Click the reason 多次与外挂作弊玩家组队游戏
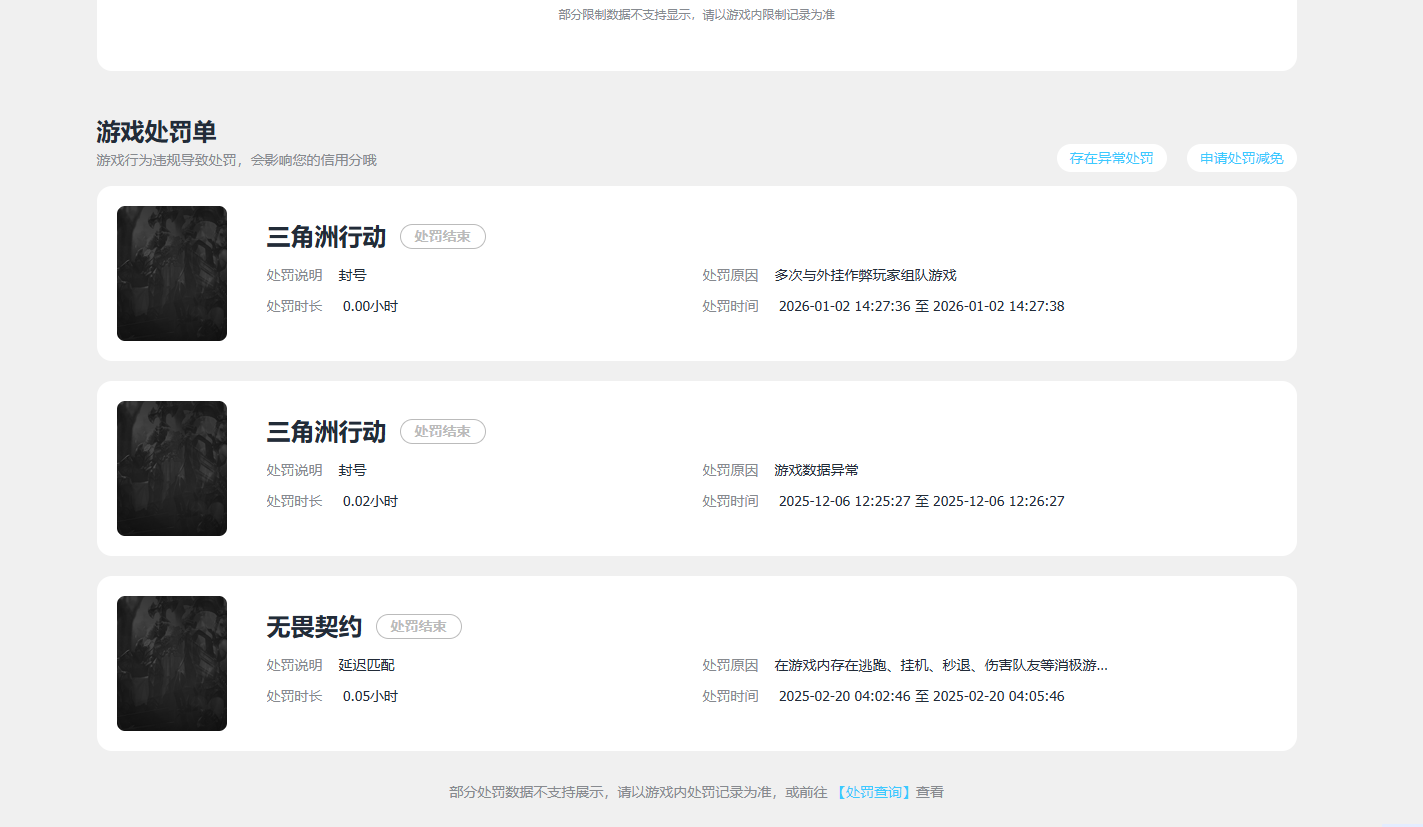The image size is (1423, 827). point(865,275)
